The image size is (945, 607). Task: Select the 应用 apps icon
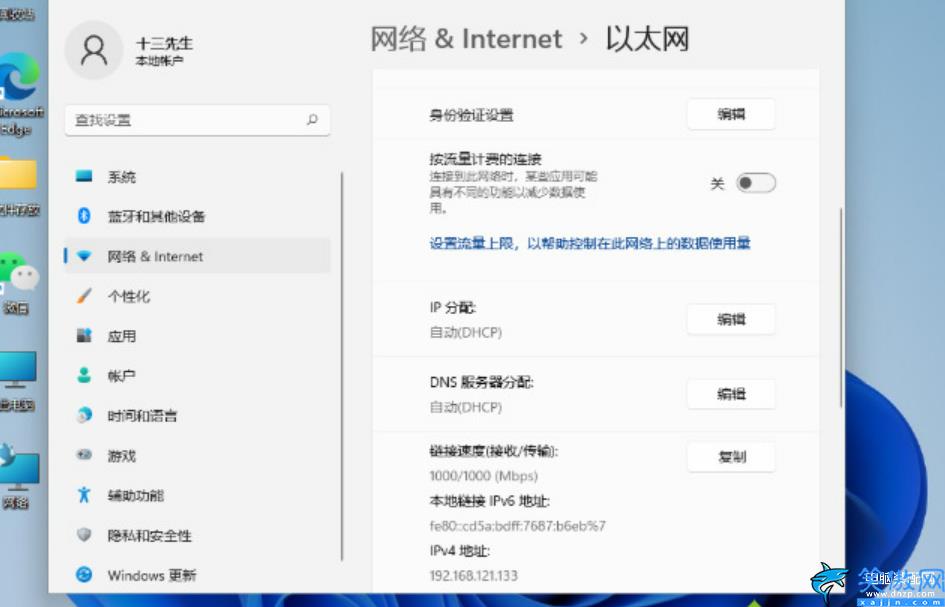84,336
